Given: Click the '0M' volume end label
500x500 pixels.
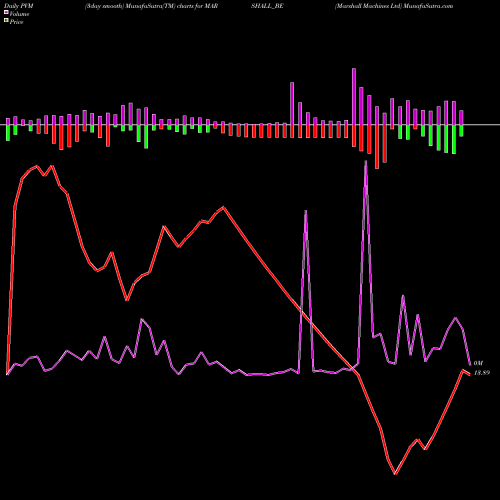Looking at the screenshot, I should 478,363.
